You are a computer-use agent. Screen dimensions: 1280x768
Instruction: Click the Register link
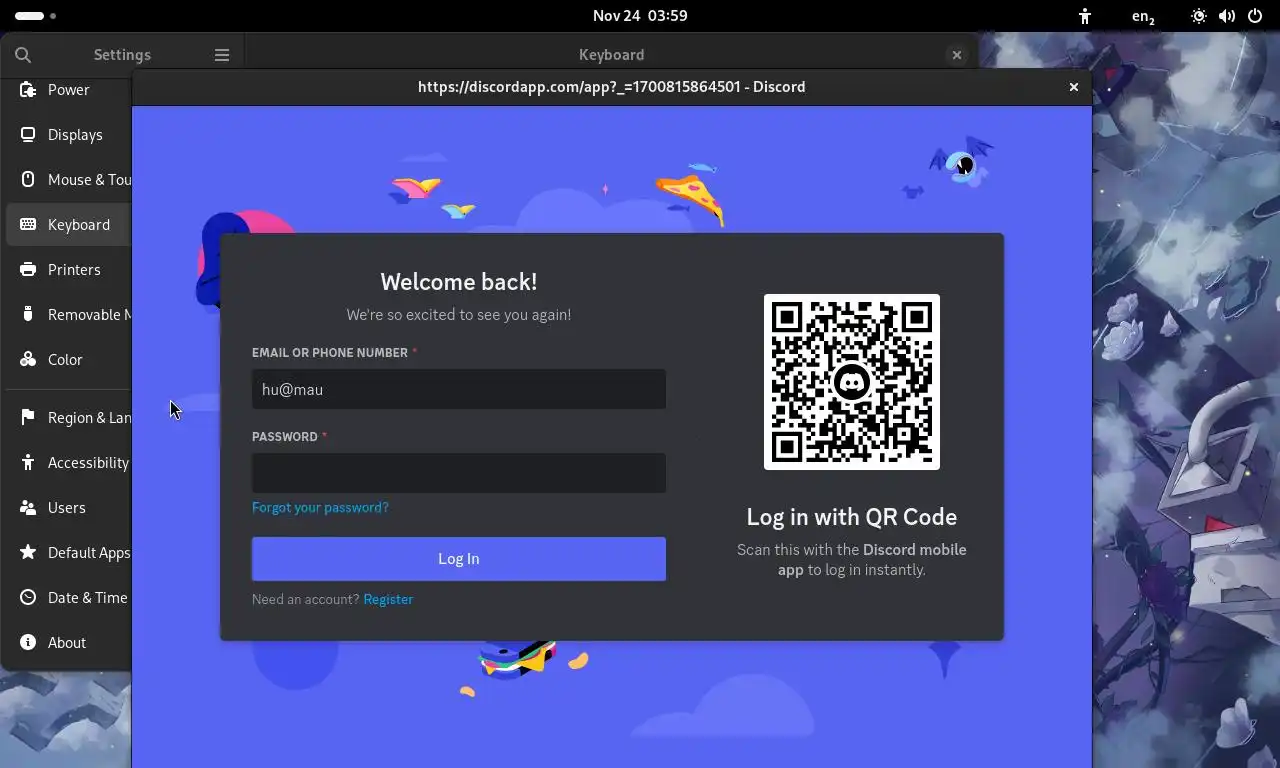[388, 600]
